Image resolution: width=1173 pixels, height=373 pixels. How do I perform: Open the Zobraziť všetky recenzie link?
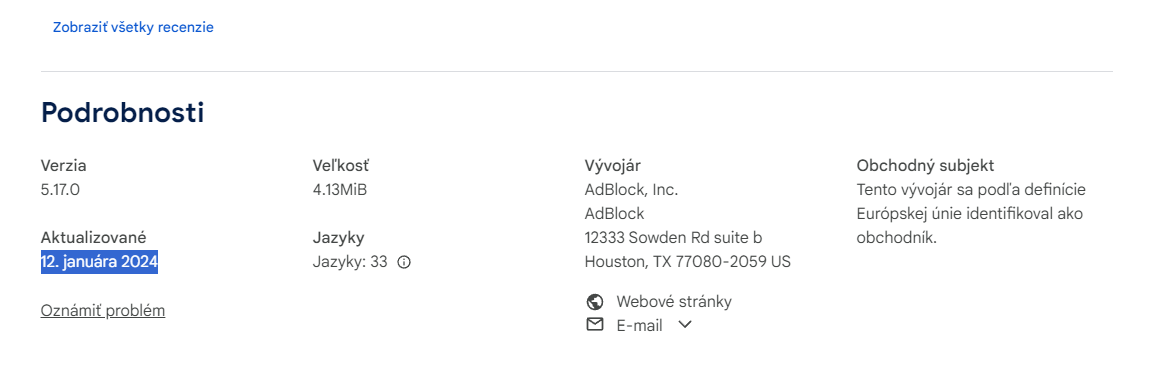[133, 27]
